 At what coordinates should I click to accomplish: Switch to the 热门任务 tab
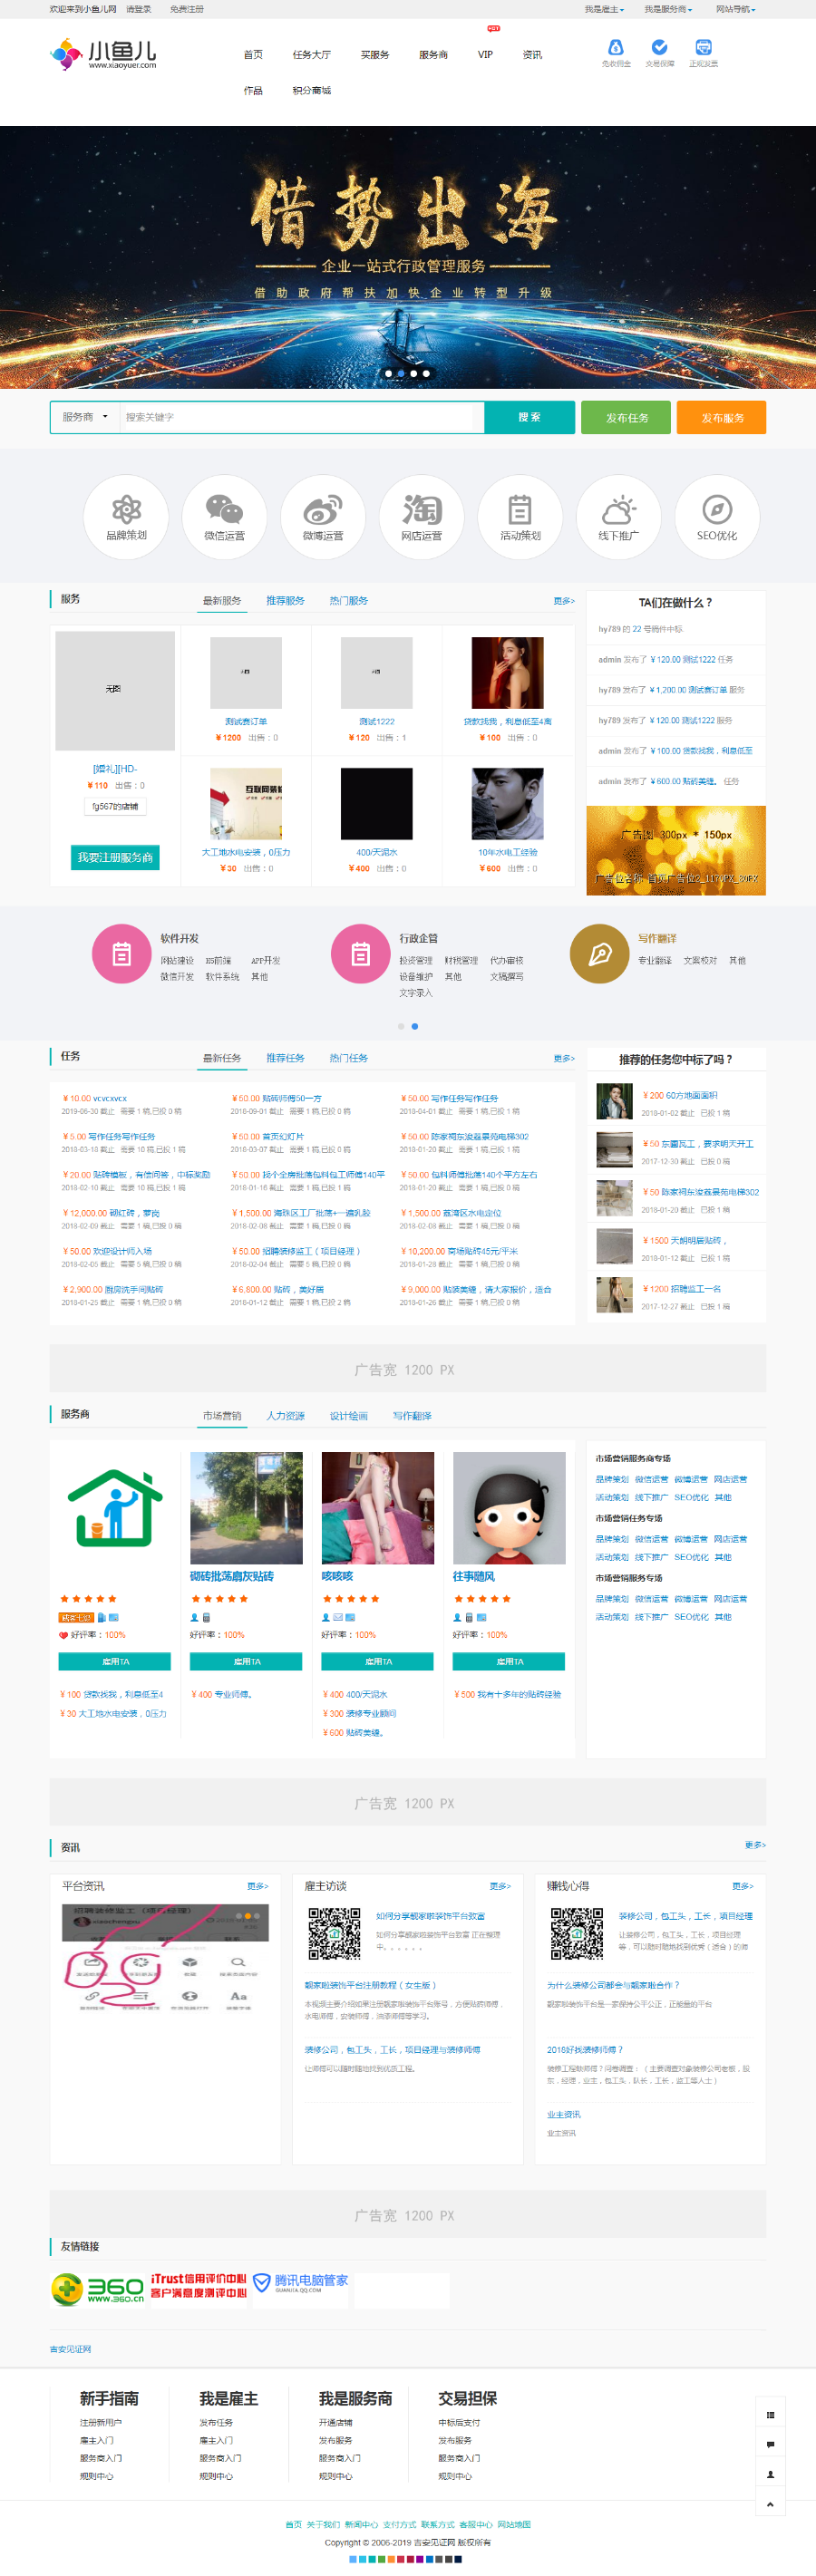[x=349, y=1058]
